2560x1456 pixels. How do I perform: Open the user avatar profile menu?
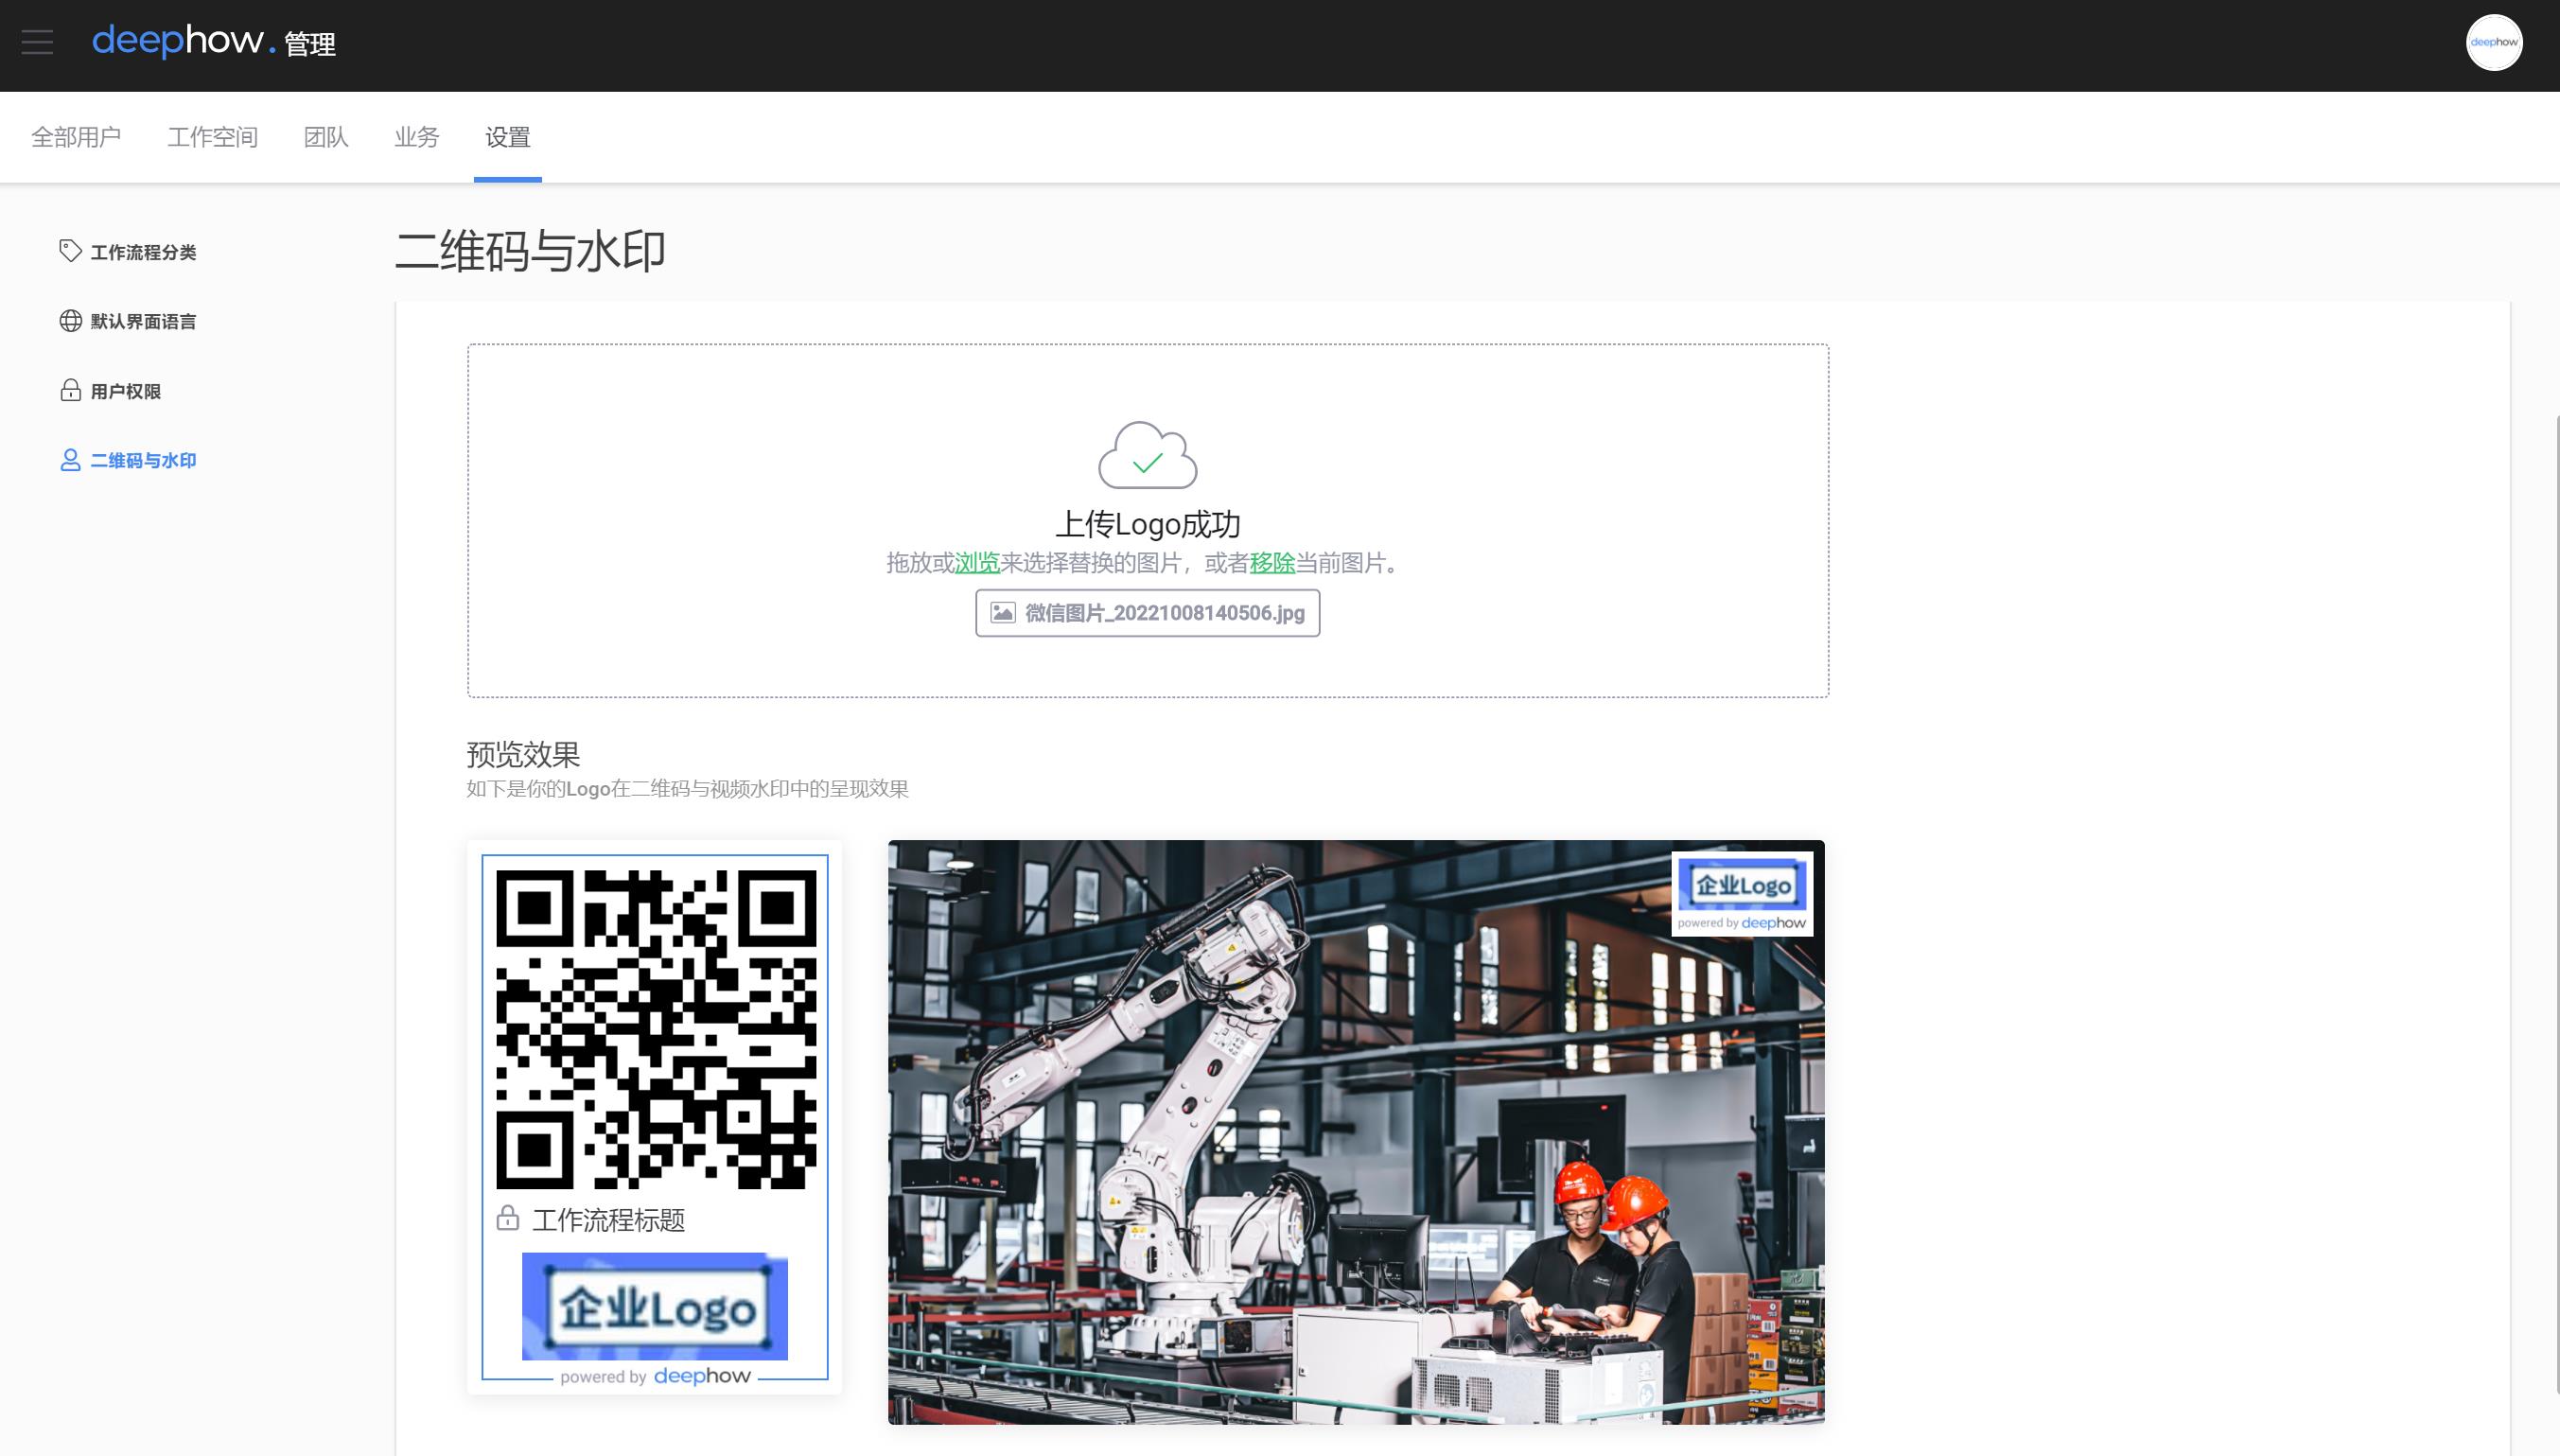tap(2494, 42)
